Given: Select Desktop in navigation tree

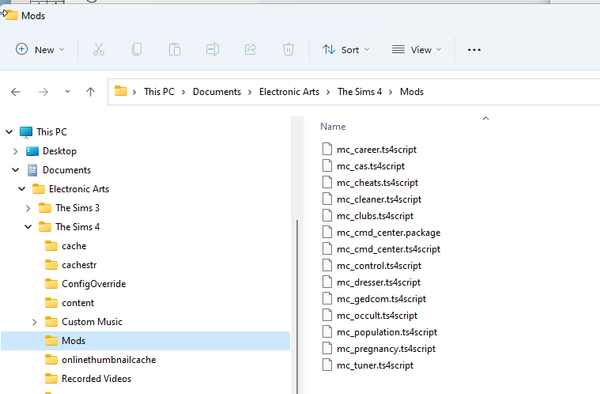Looking at the screenshot, I should [59, 151].
